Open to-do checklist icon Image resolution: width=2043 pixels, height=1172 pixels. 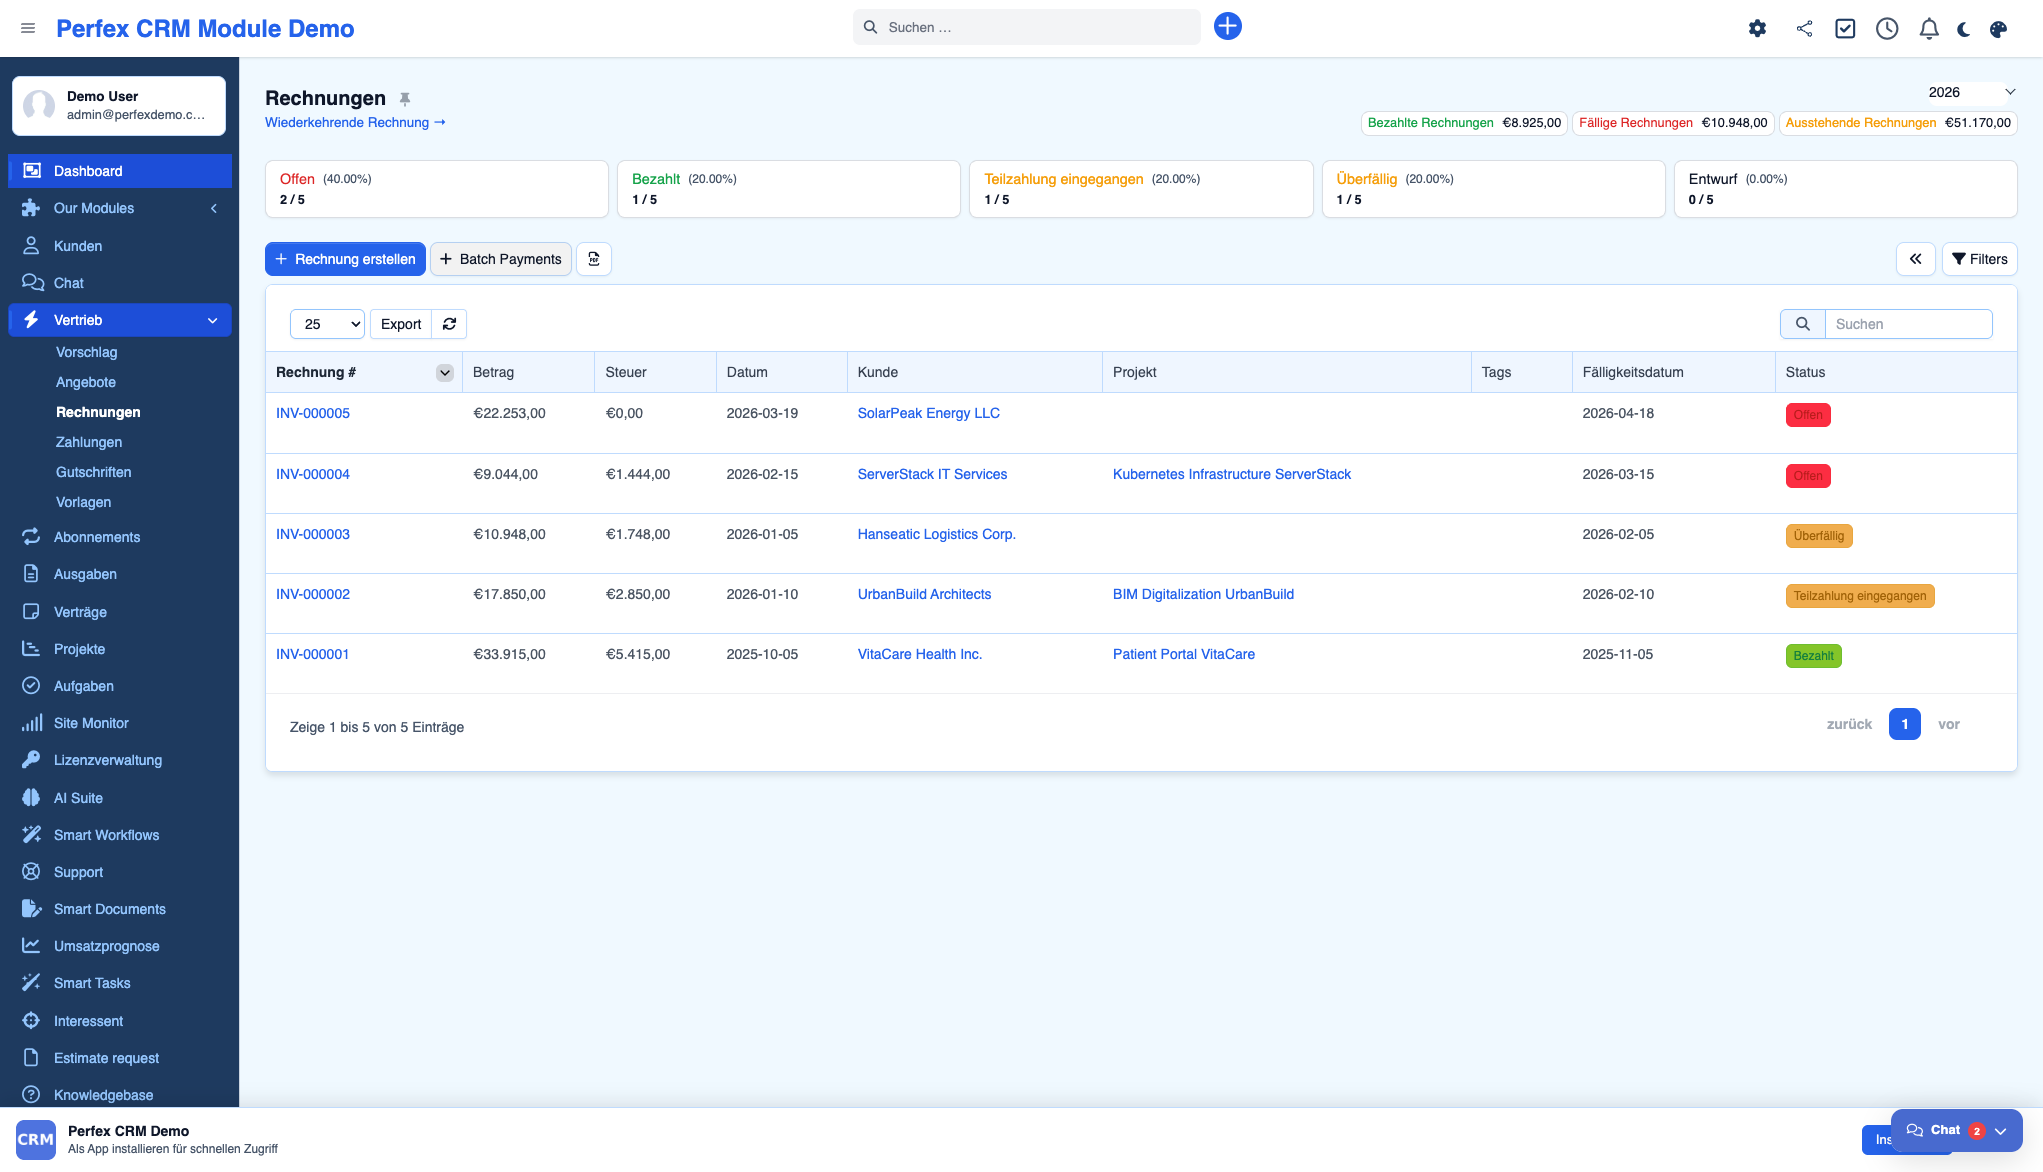(1845, 29)
